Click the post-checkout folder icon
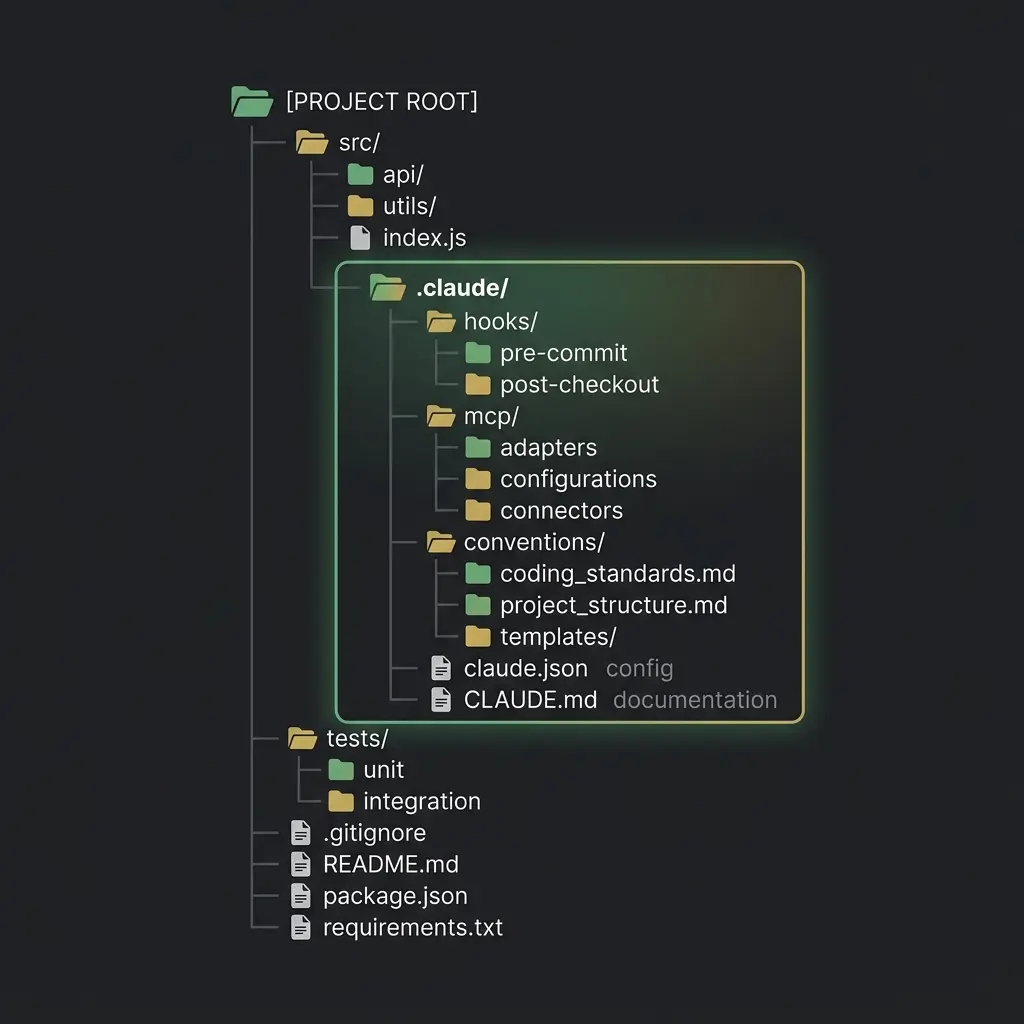Viewport: 1024px width, 1024px height. pos(478,385)
